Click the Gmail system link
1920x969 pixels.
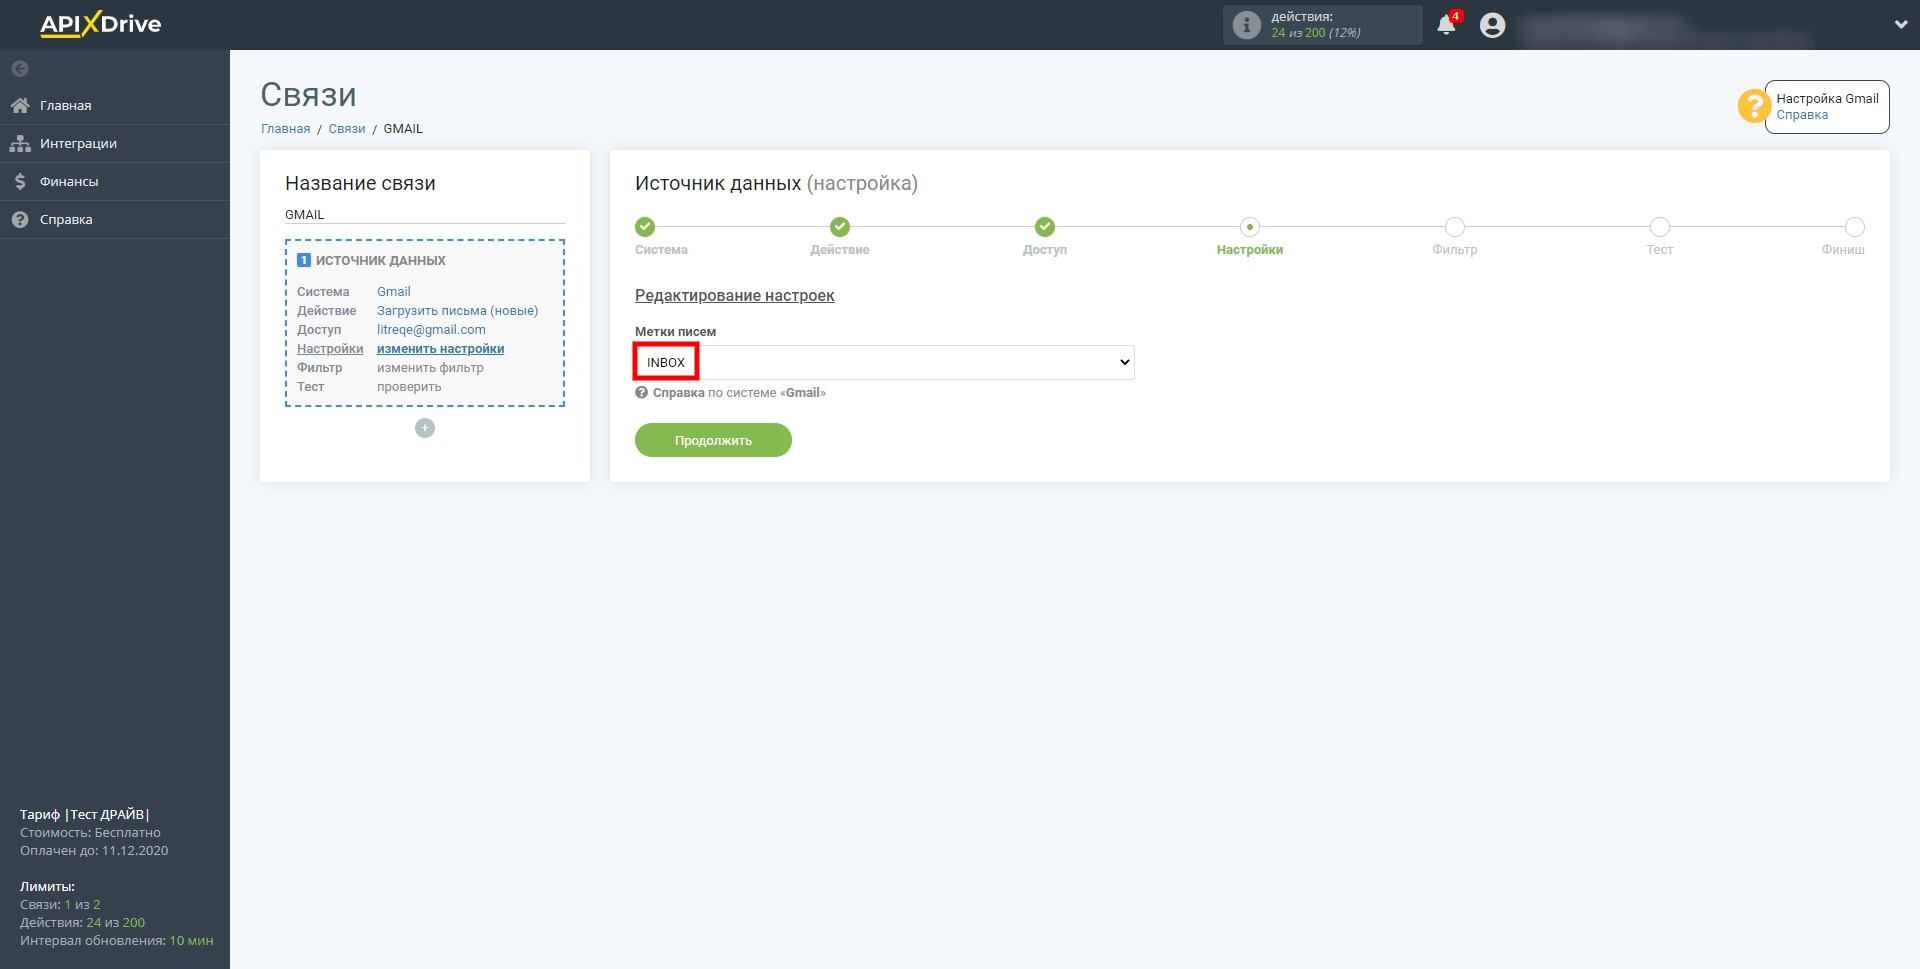(x=394, y=292)
